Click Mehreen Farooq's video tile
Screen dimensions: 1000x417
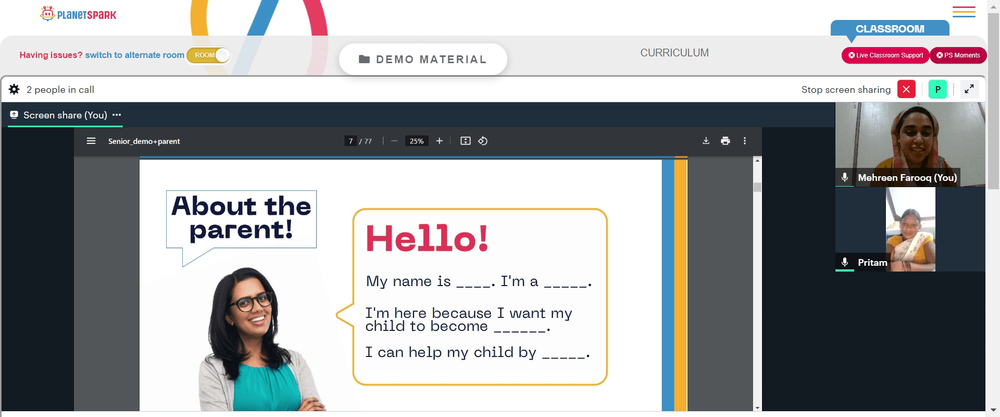click(910, 145)
